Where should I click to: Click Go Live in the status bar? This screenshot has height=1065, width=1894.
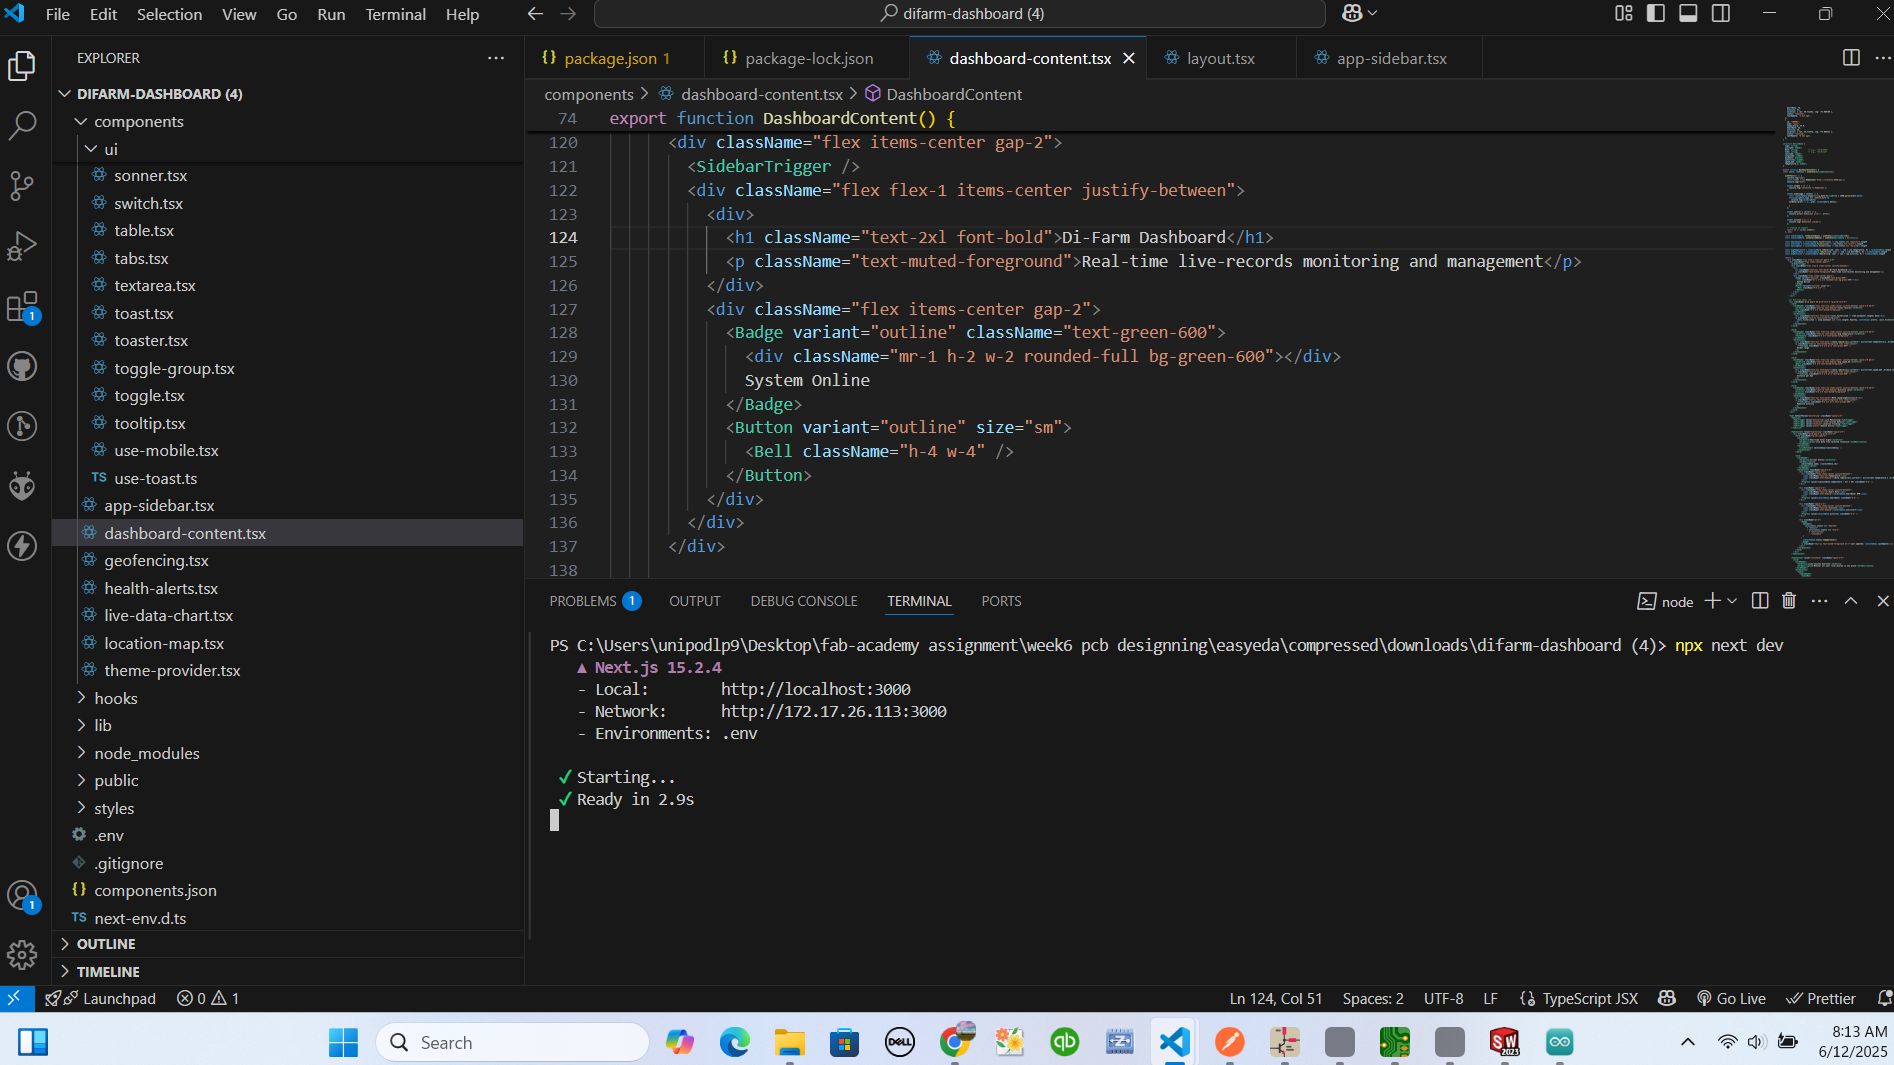click(1731, 998)
